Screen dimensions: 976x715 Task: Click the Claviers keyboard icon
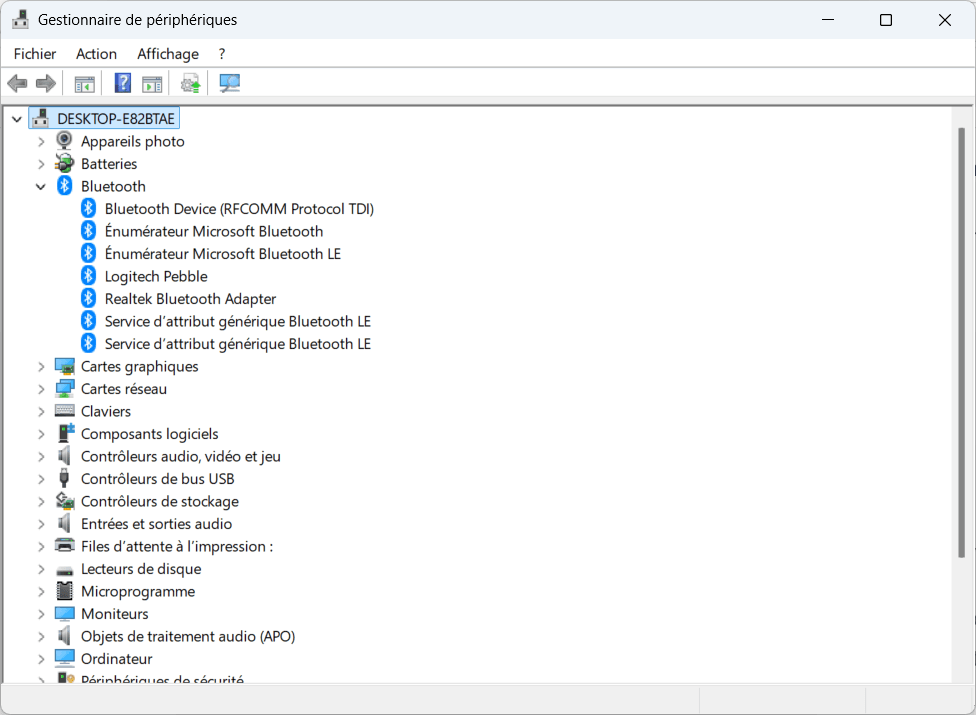[x=64, y=411]
